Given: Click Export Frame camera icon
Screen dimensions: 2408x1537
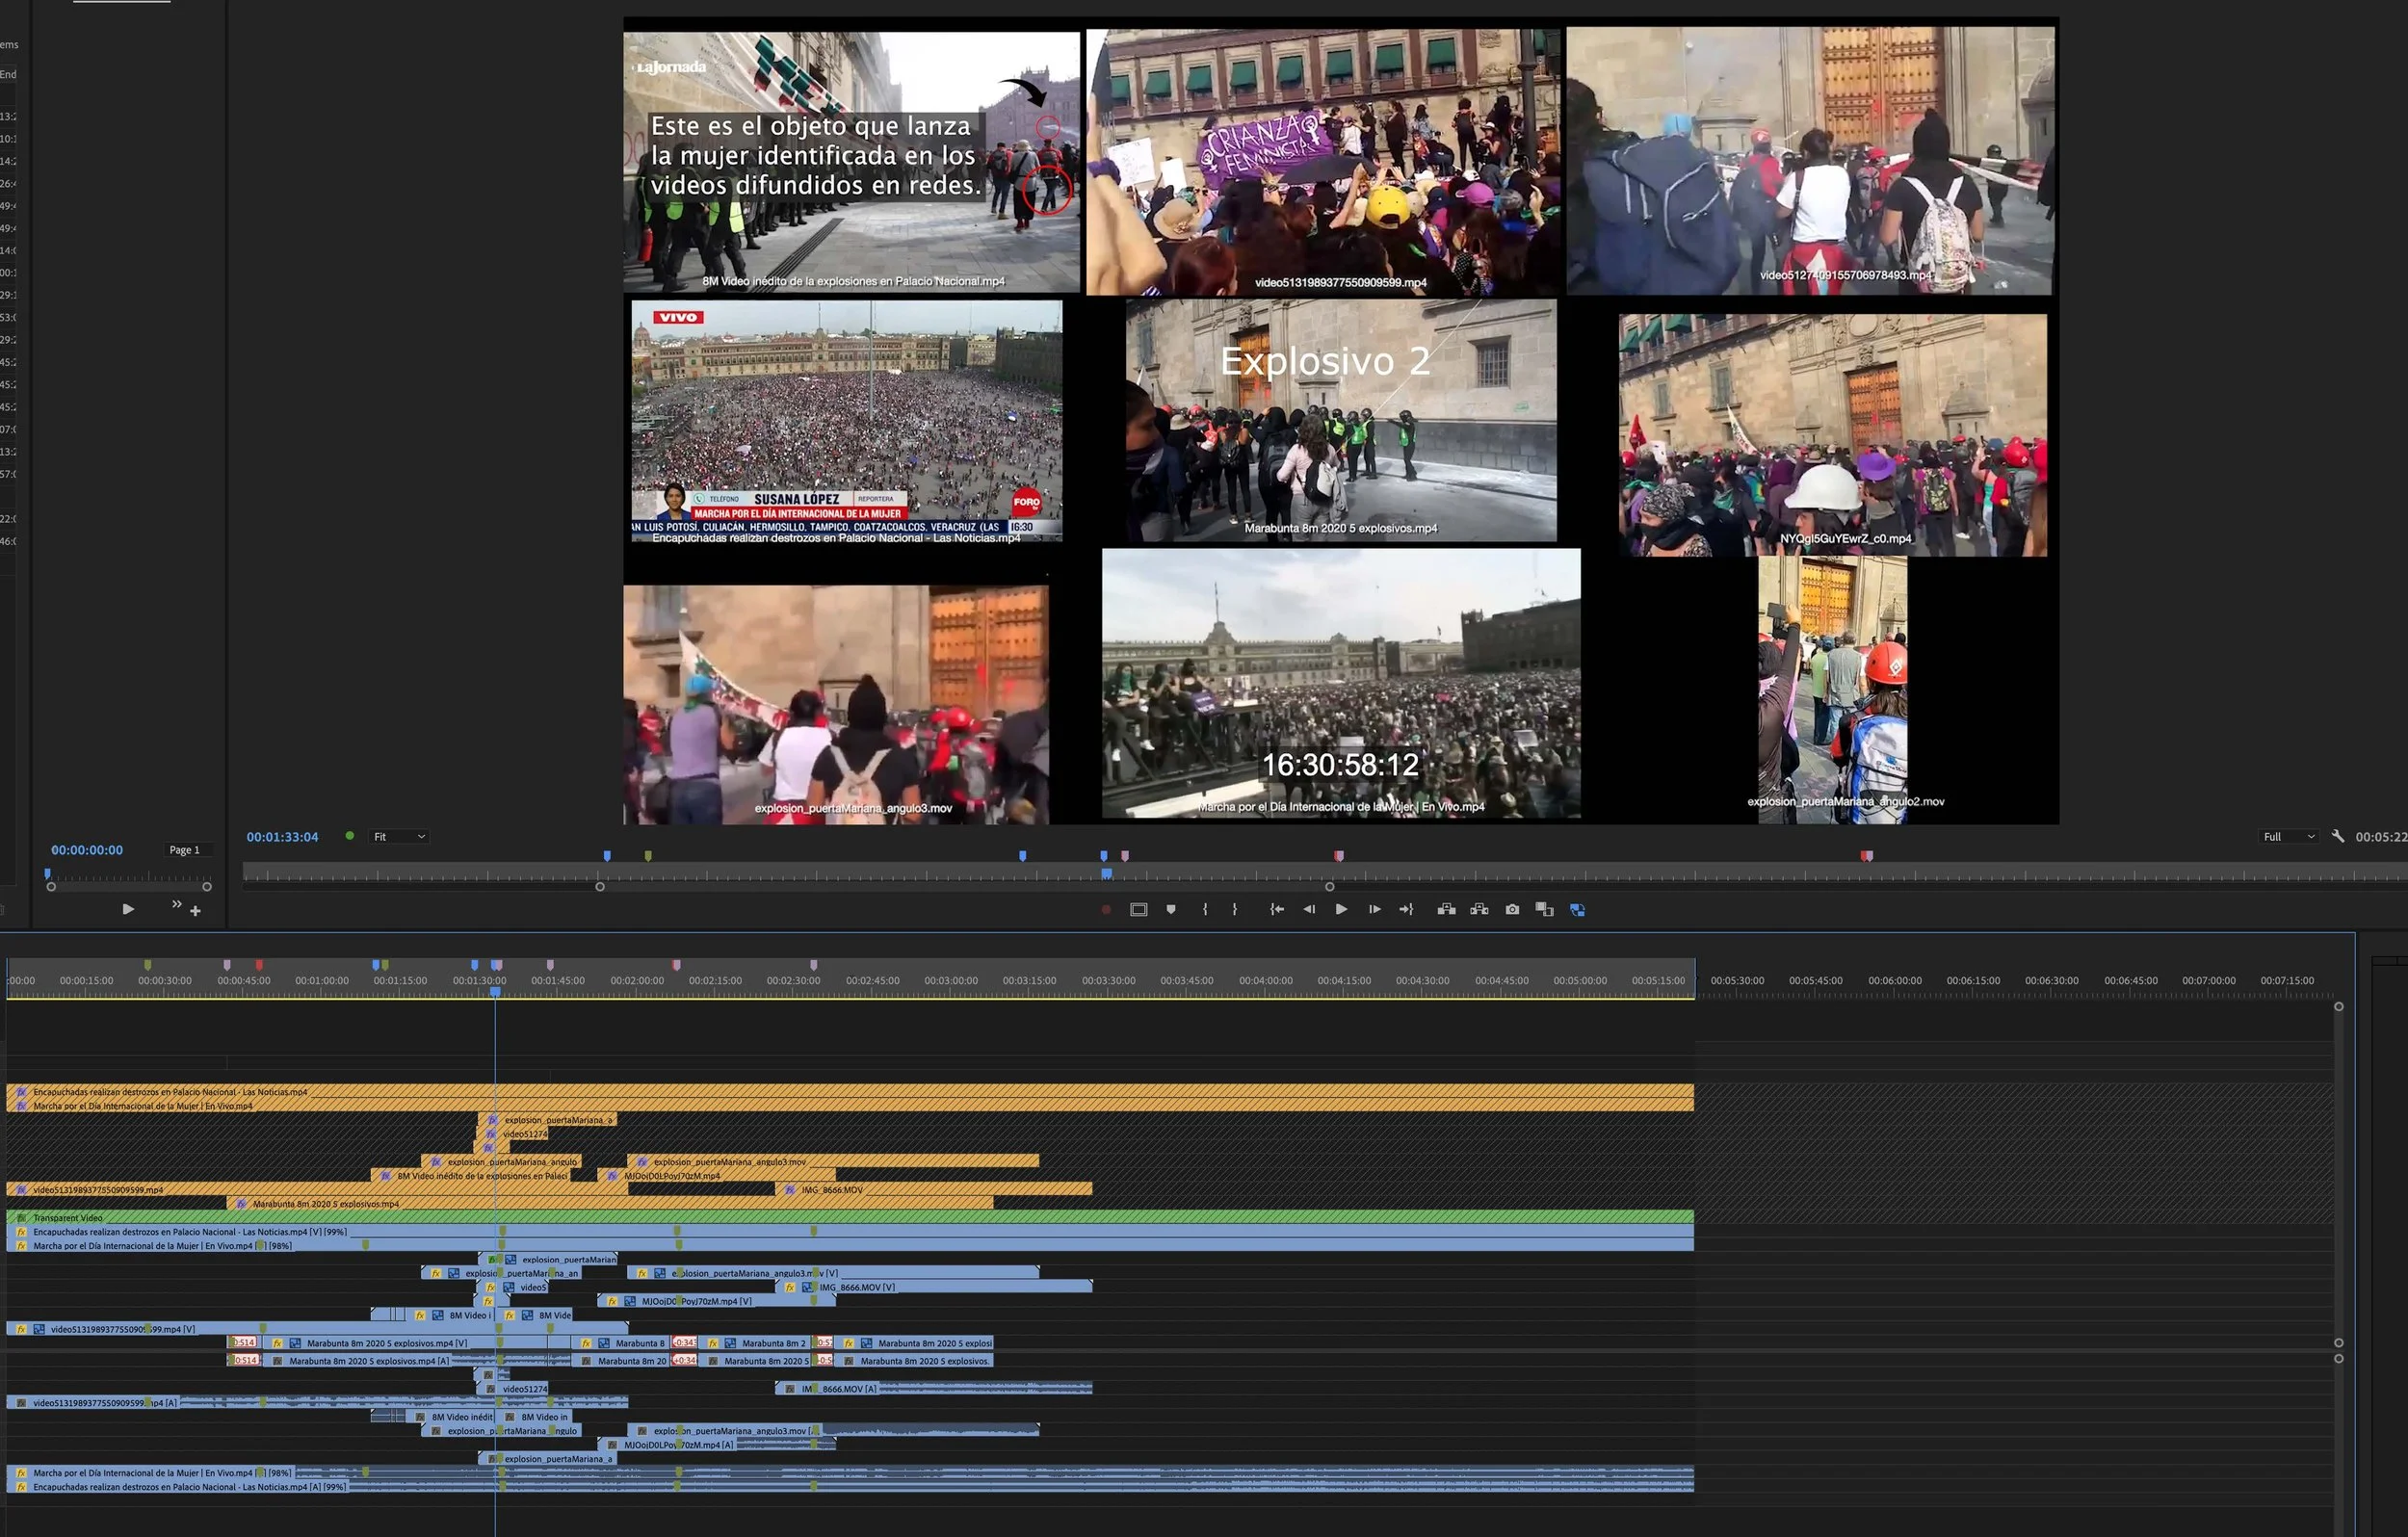Looking at the screenshot, I should coord(1512,909).
